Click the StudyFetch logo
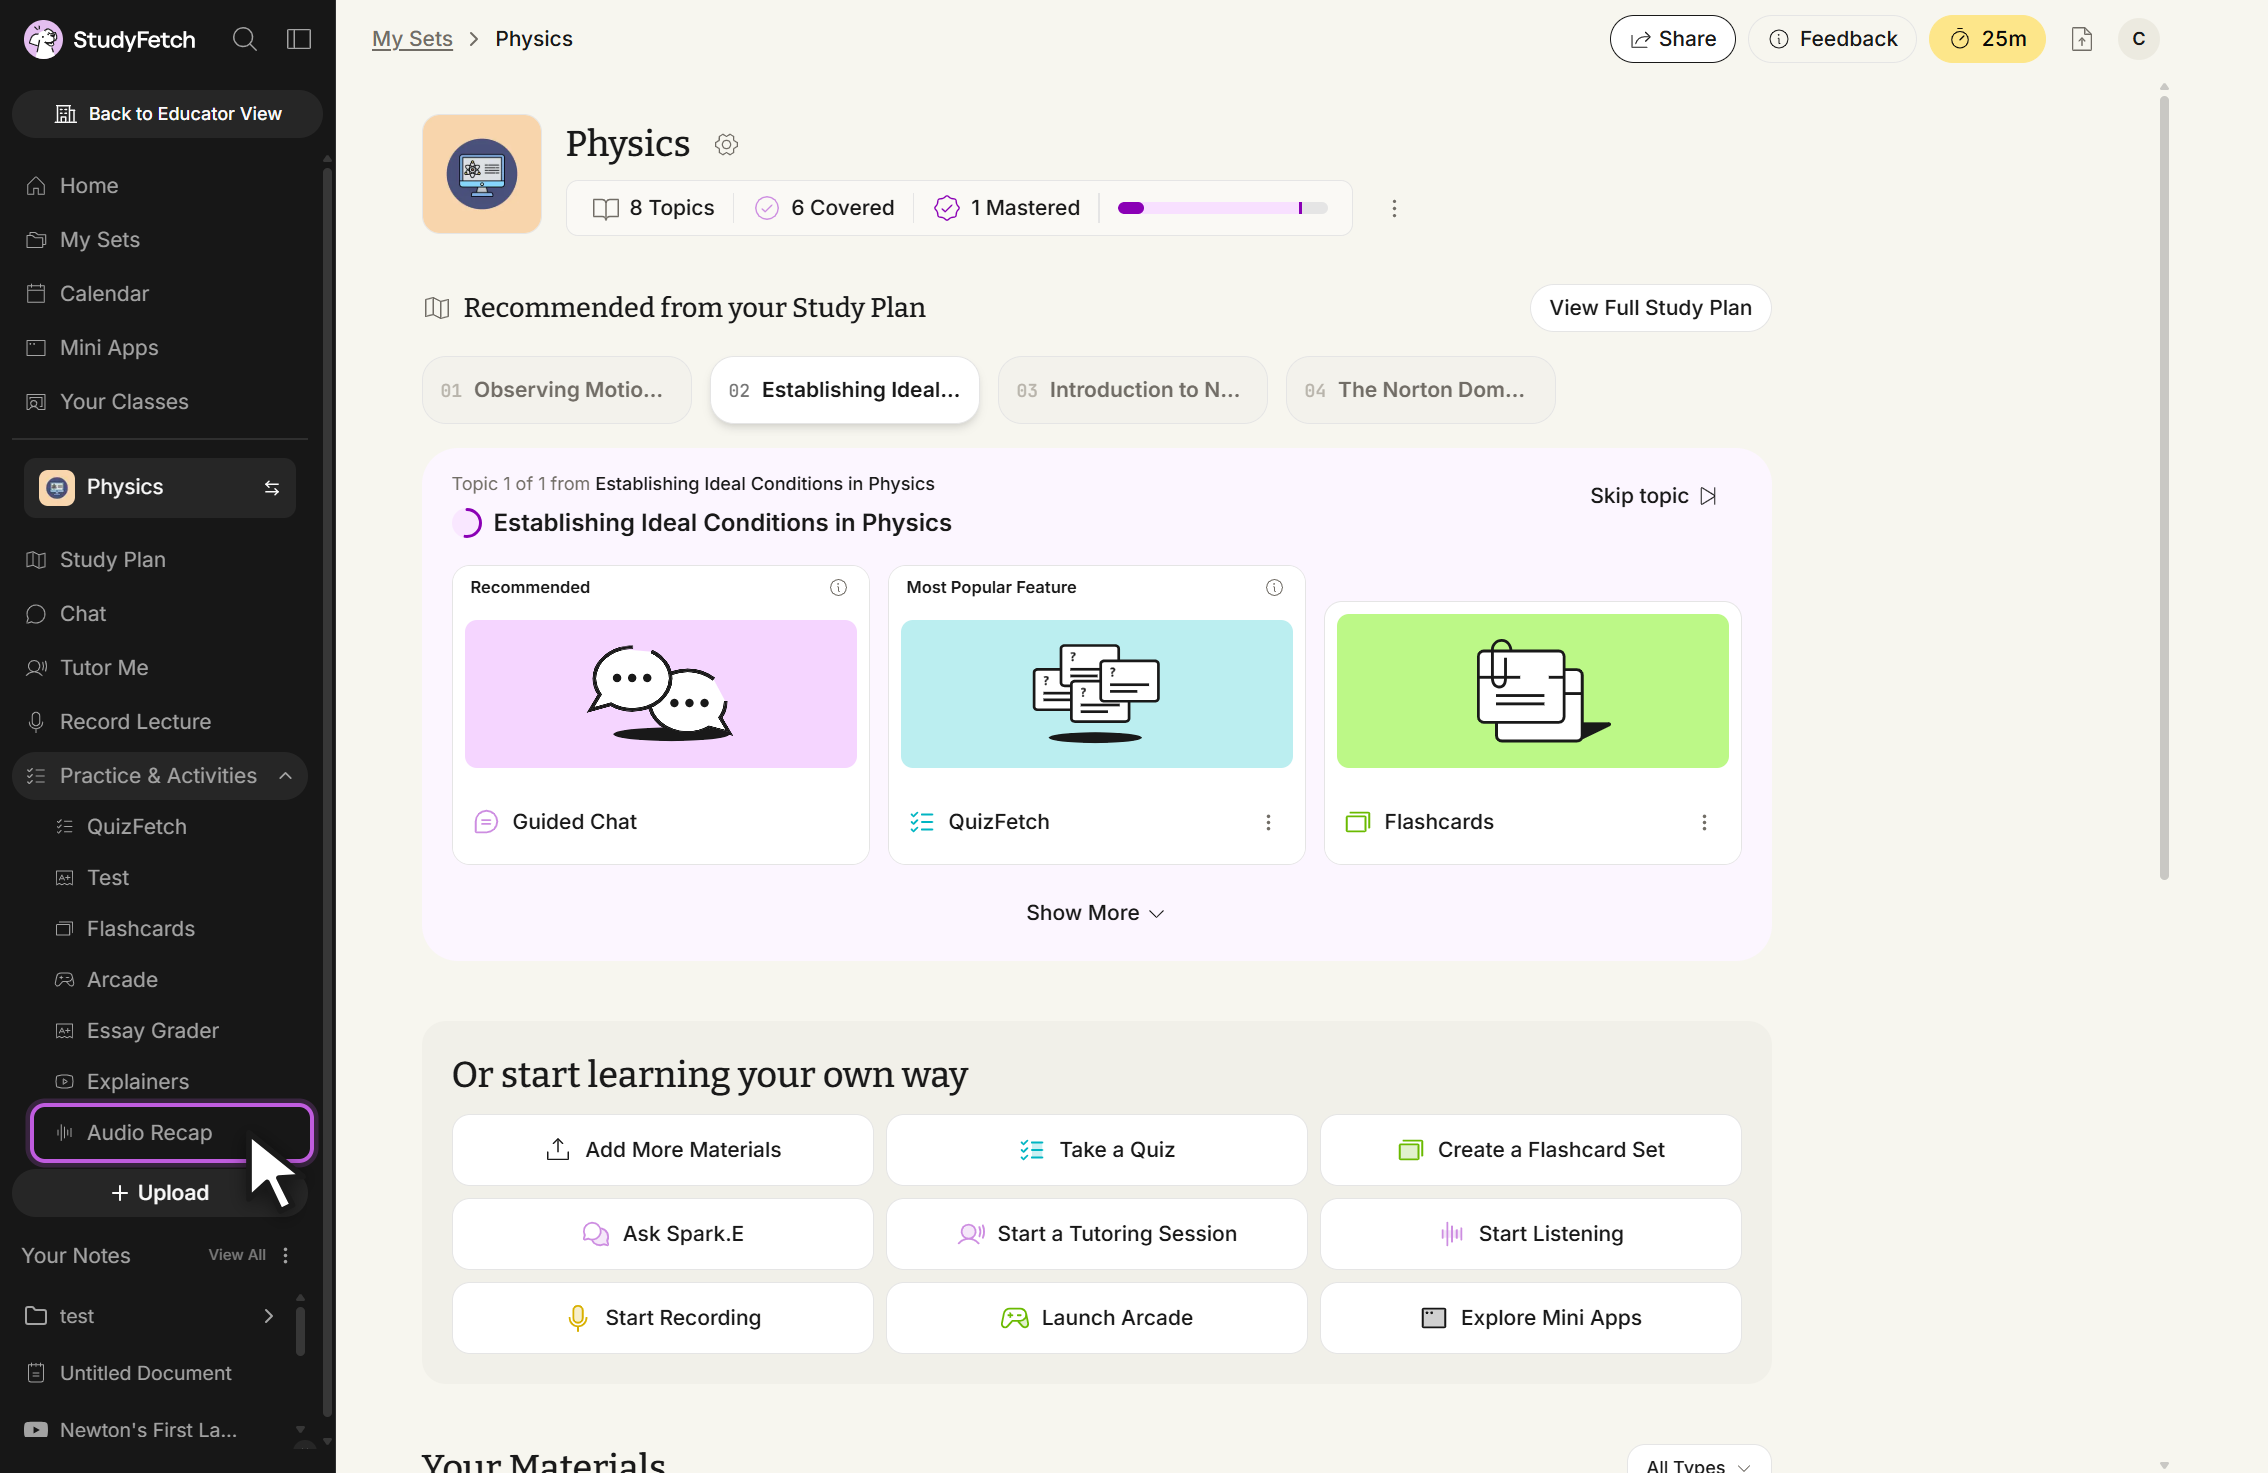This screenshot has height=1473, width=2268. [x=110, y=39]
